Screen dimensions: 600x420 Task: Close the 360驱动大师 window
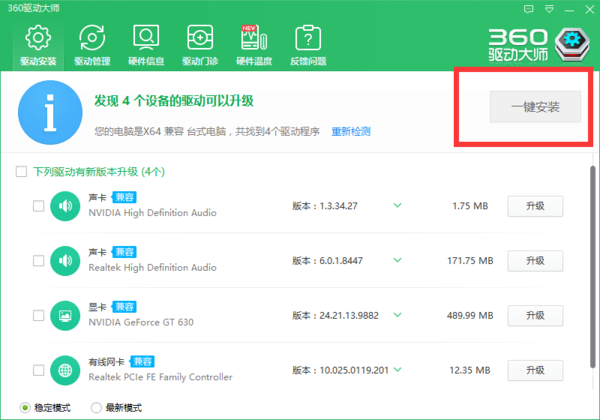click(x=590, y=10)
